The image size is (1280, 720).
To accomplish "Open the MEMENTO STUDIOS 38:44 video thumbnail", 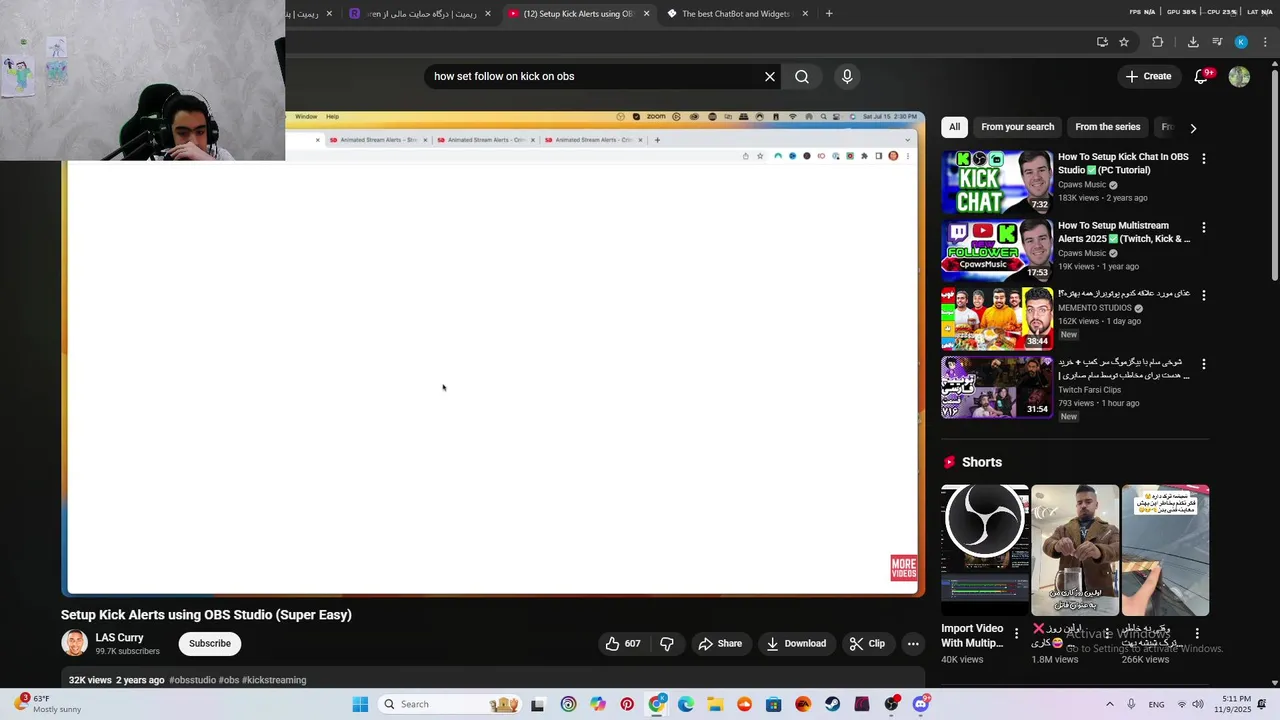I will [x=997, y=318].
